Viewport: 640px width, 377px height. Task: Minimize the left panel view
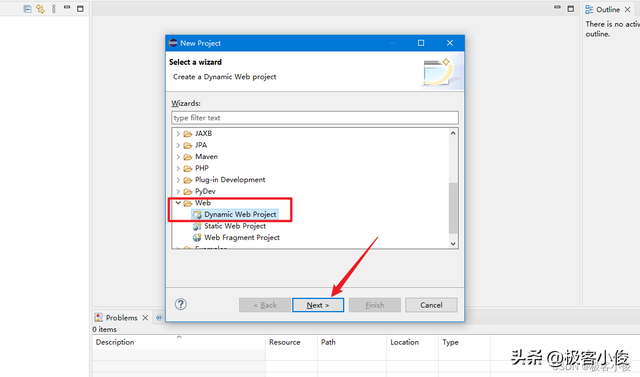click(x=67, y=7)
